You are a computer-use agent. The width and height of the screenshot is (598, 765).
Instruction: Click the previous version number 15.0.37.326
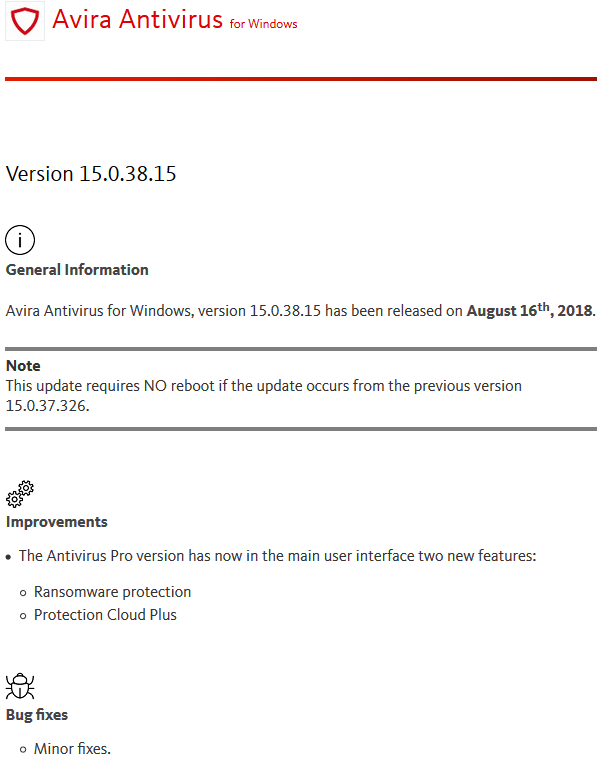pos(46,406)
